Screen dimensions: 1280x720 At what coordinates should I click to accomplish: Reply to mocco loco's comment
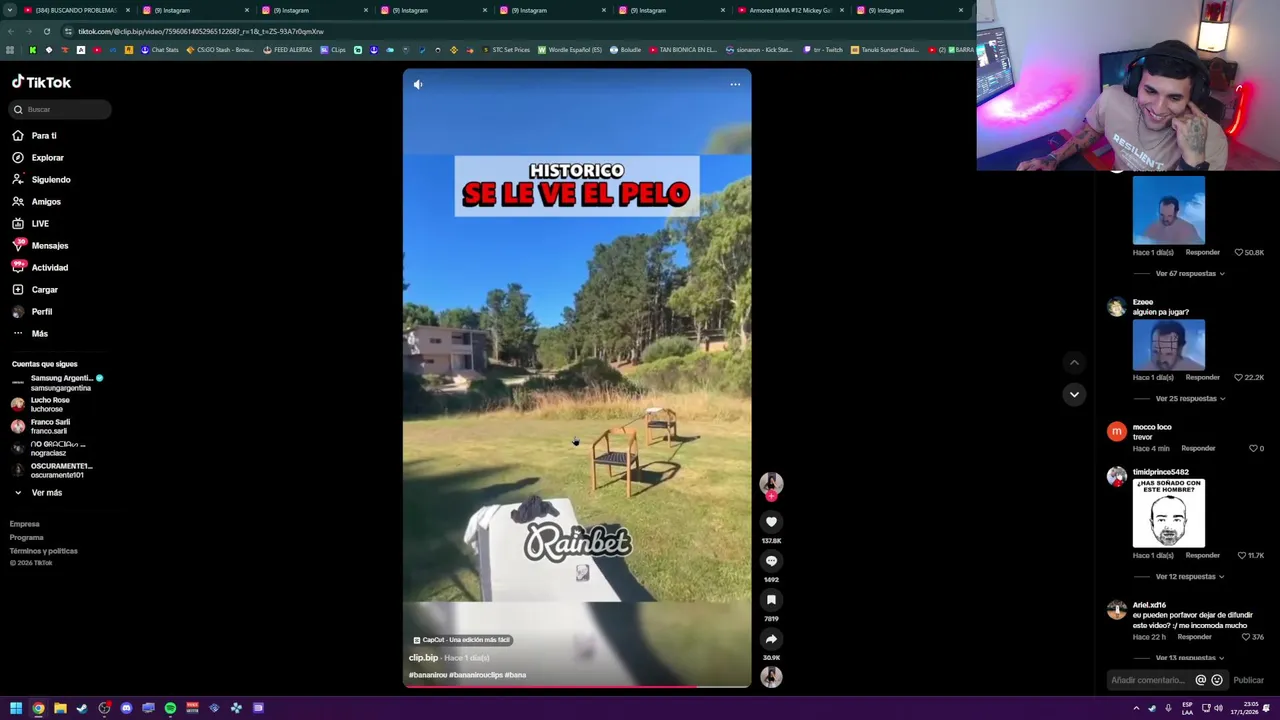point(1198,449)
